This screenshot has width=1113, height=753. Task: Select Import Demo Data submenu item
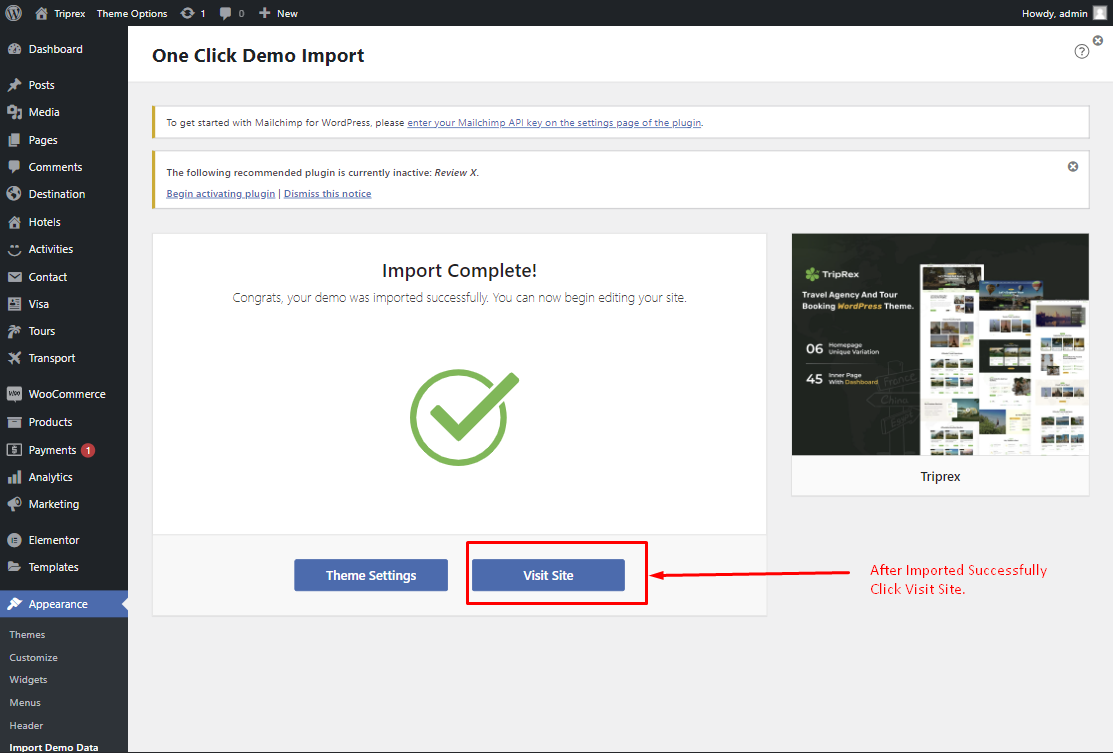pos(54,747)
